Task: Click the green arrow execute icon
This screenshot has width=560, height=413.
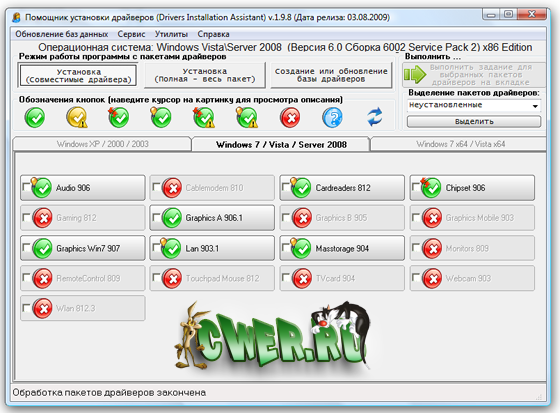Action: point(415,75)
